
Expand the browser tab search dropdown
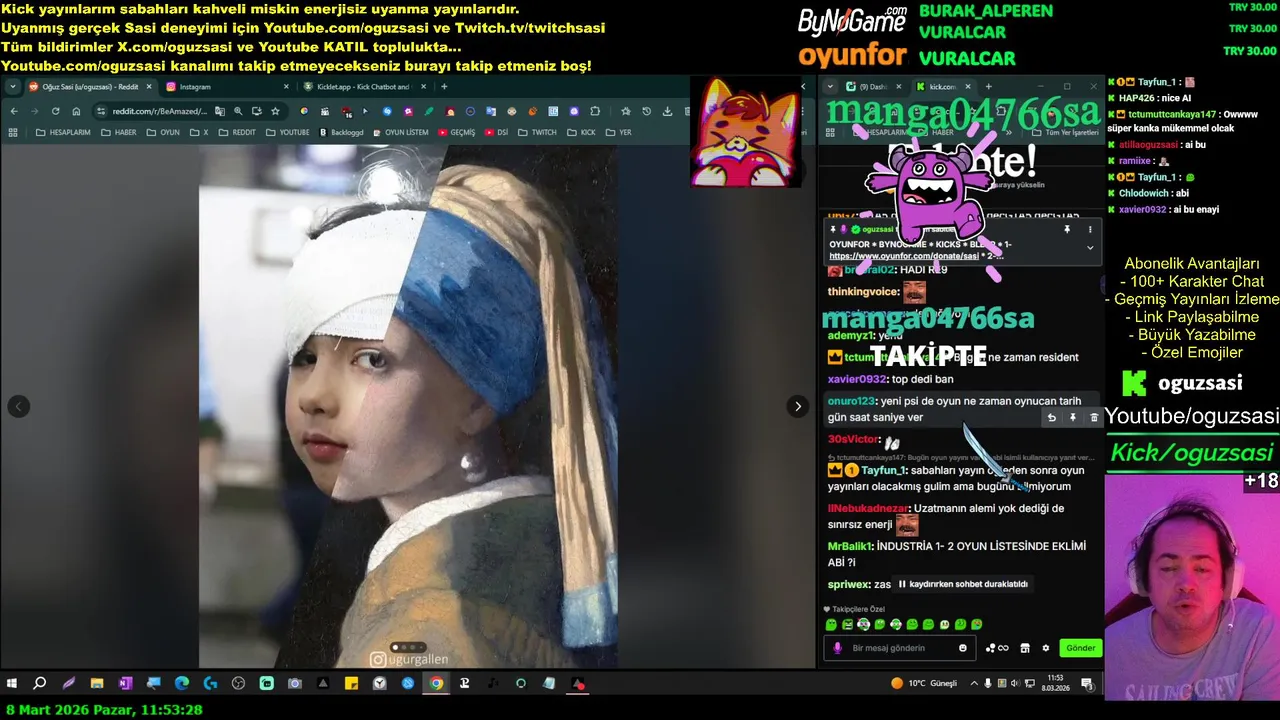(x=12, y=87)
